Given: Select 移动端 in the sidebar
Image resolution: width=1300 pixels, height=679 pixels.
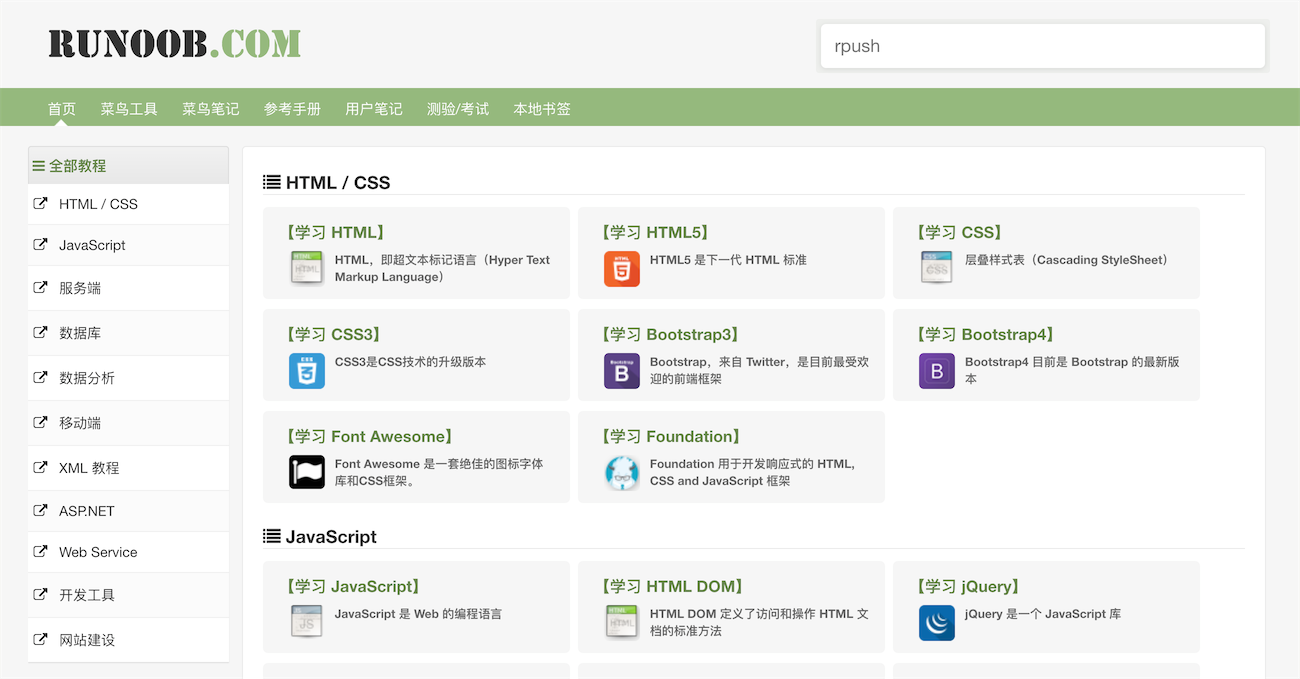Looking at the screenshot, I should click(x=128, y=423).
